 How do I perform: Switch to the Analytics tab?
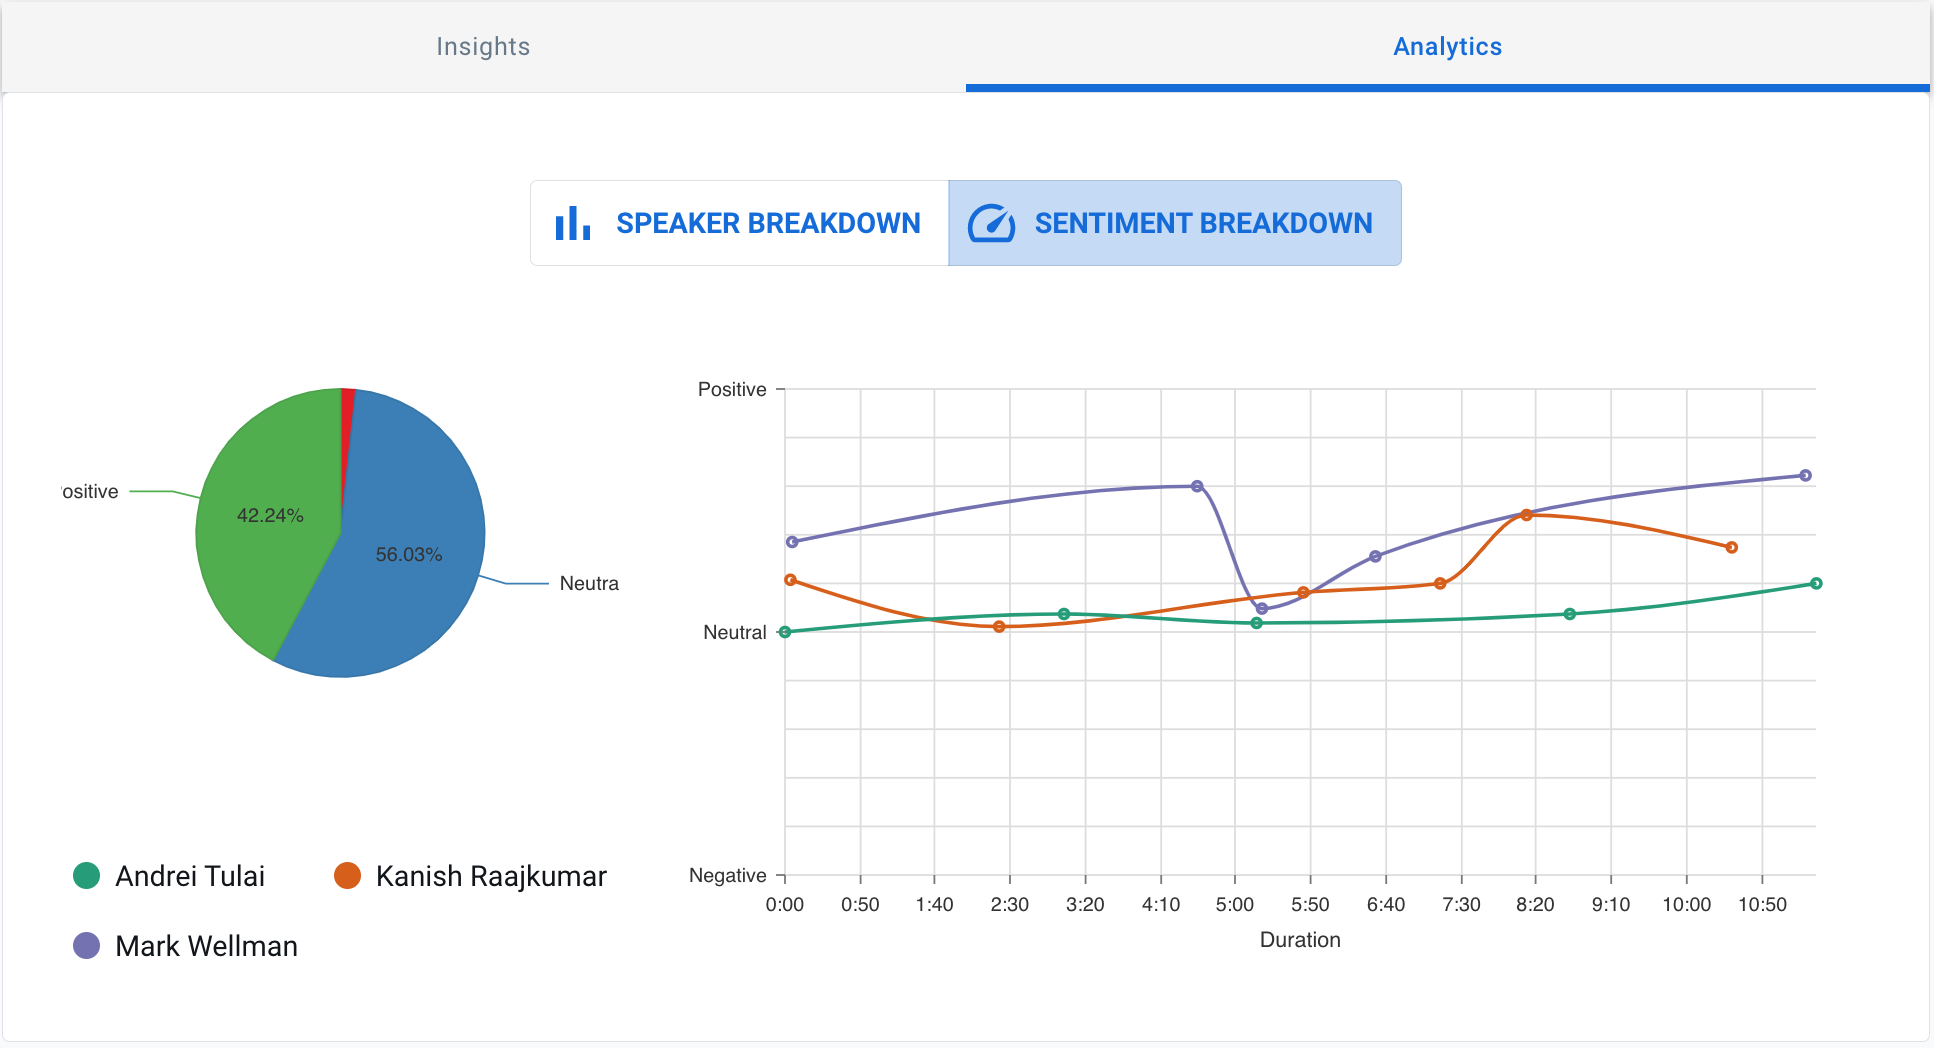pos(1446,46)
